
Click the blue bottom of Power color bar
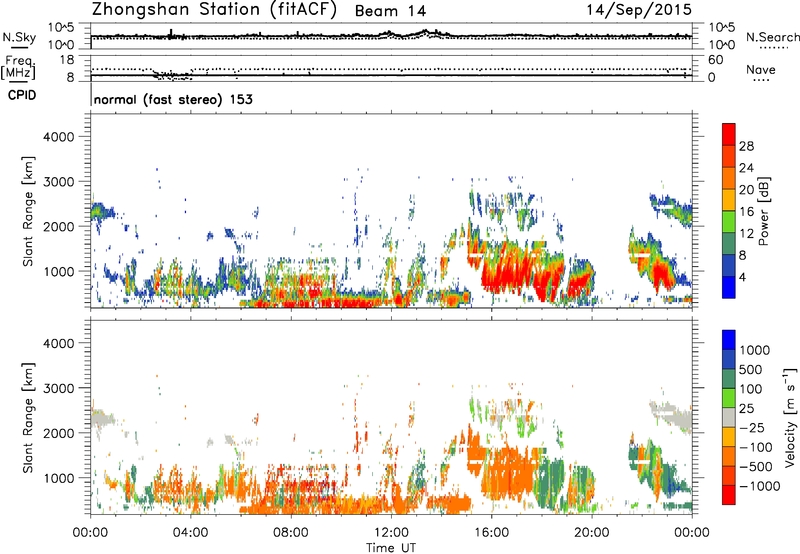point(729,287)
